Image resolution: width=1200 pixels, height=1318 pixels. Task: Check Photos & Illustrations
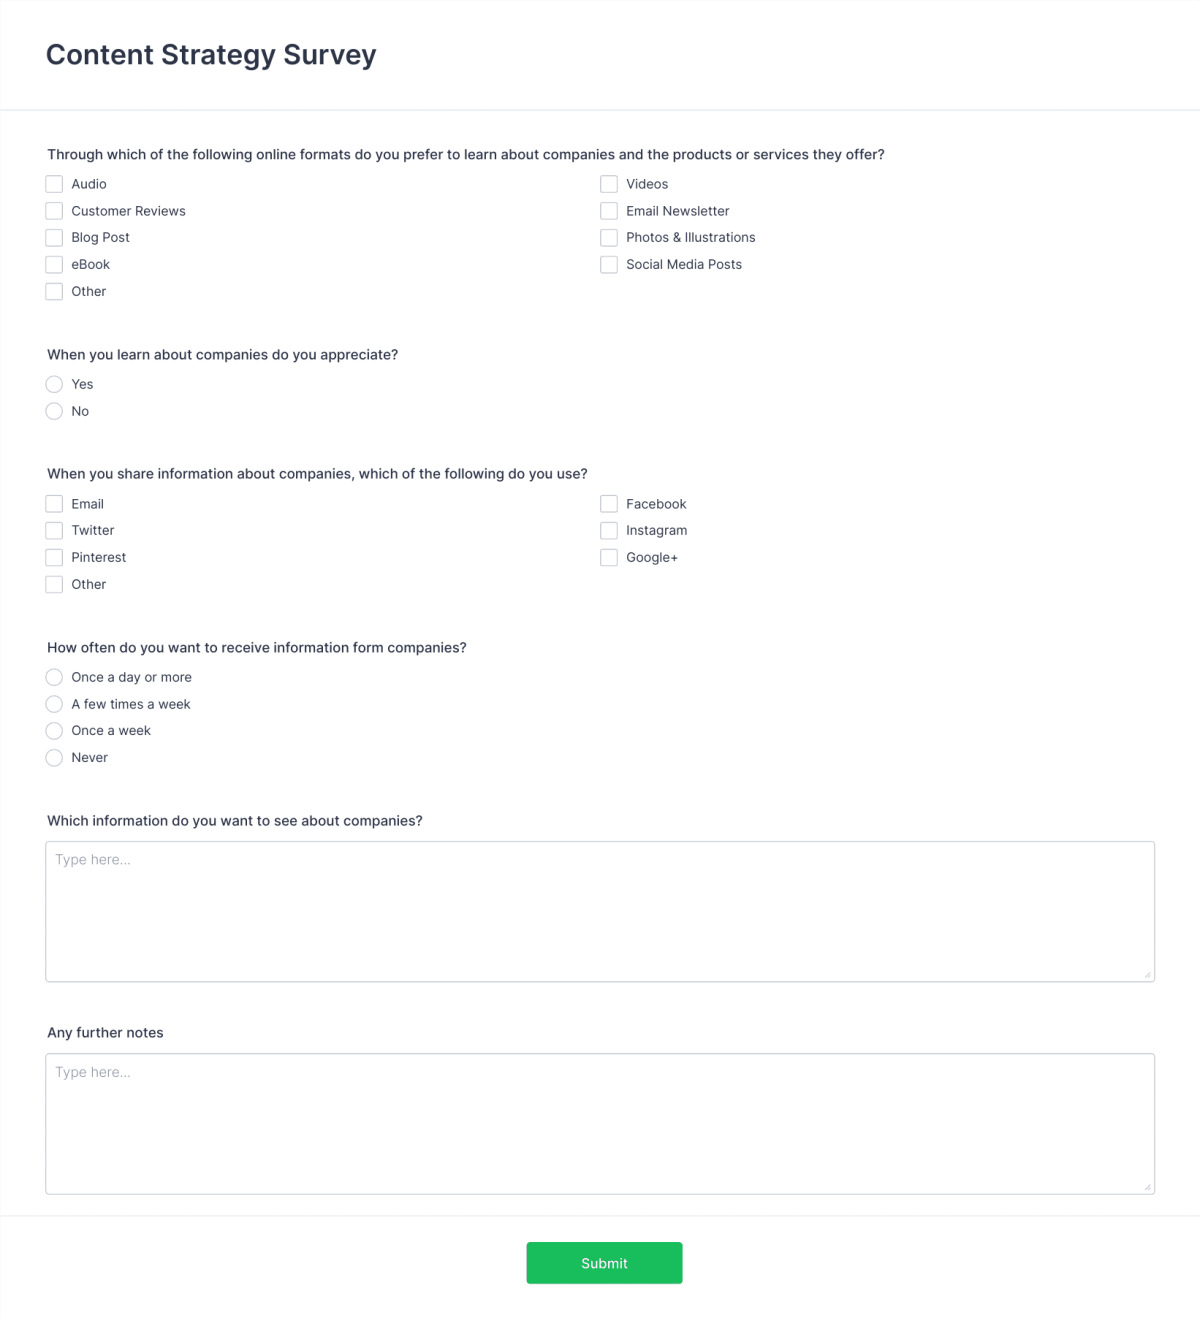609,238
